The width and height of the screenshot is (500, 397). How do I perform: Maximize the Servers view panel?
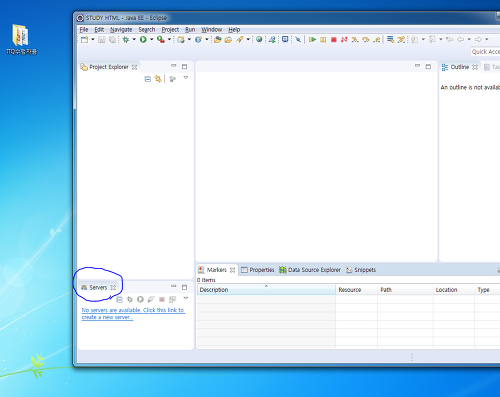point(184,287)
